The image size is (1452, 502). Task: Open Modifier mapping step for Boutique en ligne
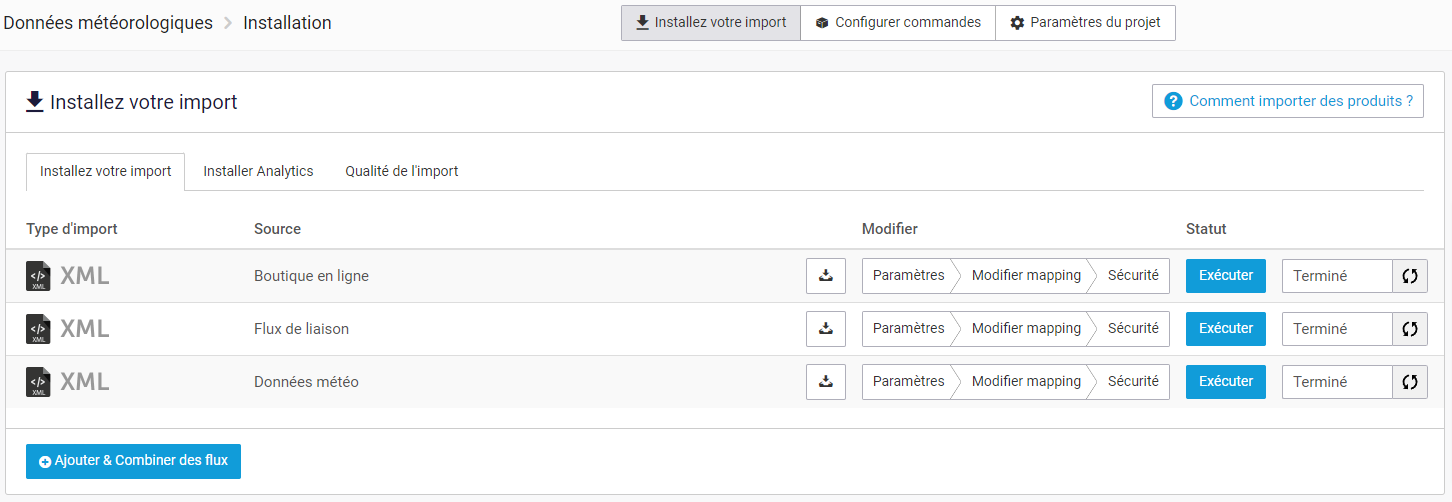tap(1026, 276)
